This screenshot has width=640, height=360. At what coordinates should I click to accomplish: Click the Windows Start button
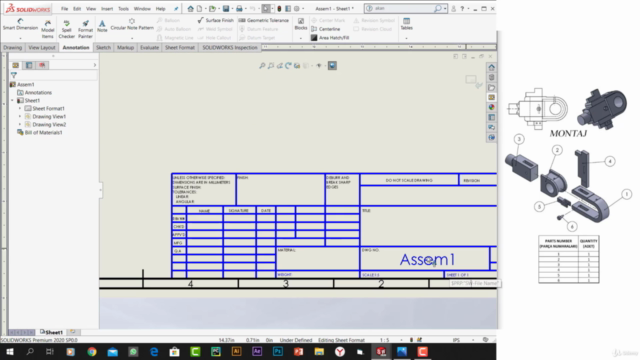tap(9, 351)
